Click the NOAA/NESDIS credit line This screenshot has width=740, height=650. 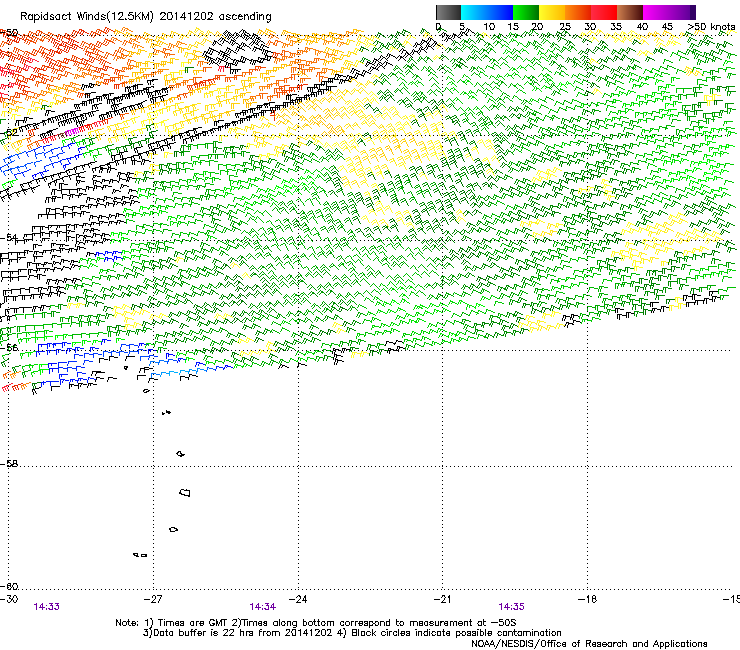(589, 644)
